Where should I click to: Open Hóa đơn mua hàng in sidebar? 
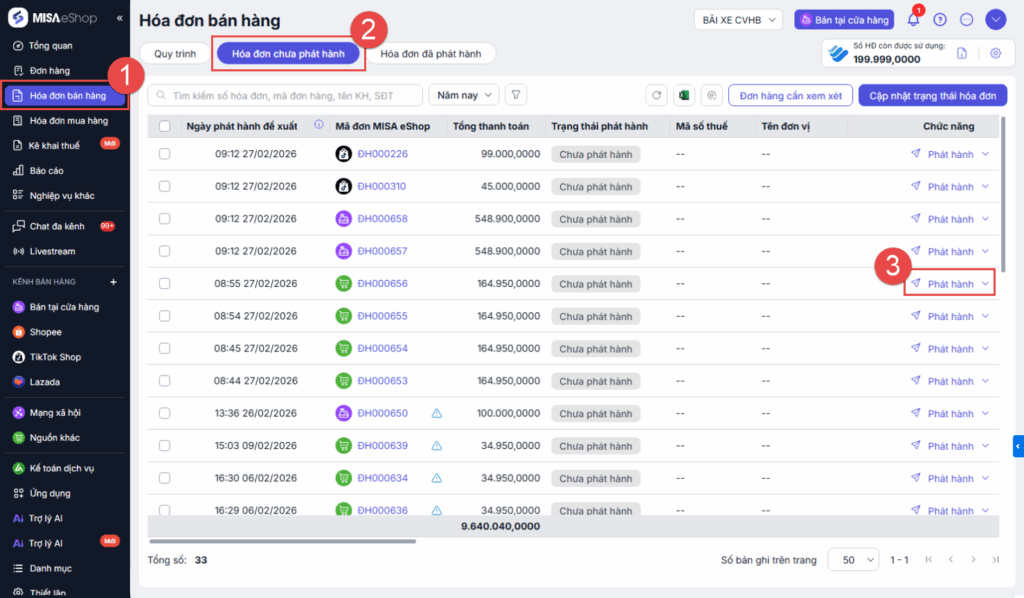[x=68, y=121]
